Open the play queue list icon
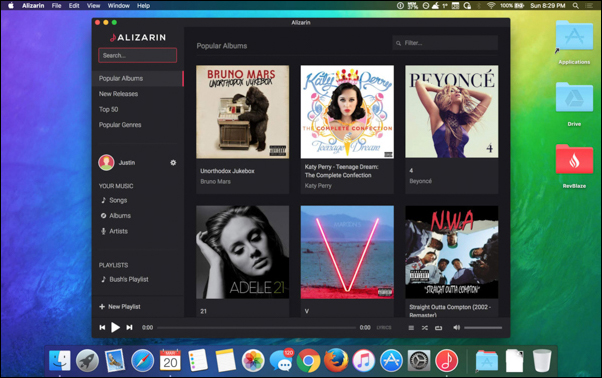The height and width of the screenshot is (378, 602). coord(411,328)
